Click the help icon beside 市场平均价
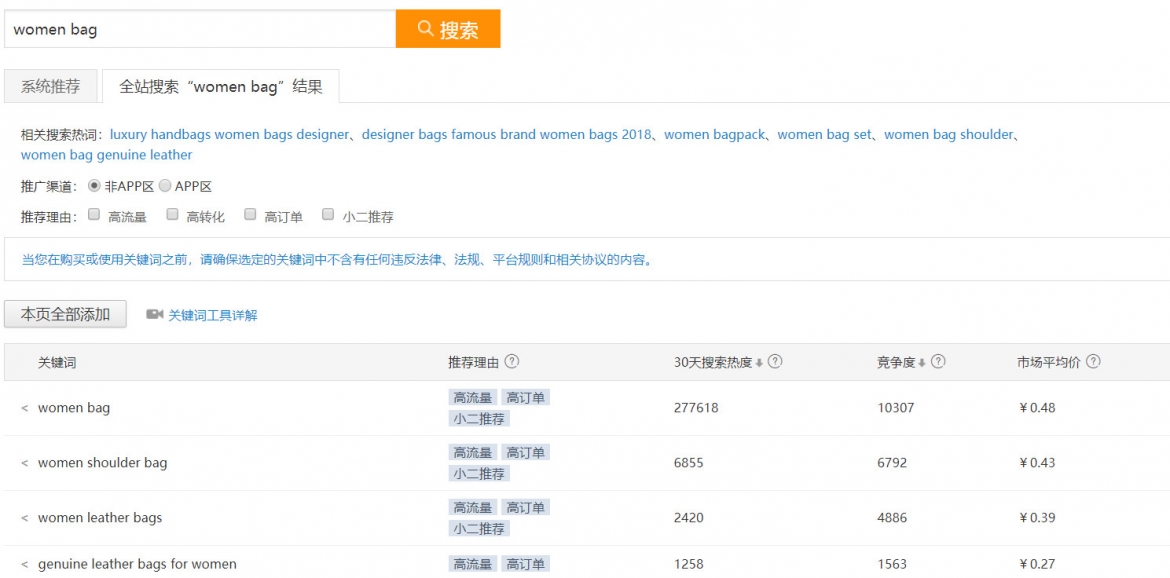This screenshot has width=1170, height=578. pyautogui.click(x=1093, y=362)
